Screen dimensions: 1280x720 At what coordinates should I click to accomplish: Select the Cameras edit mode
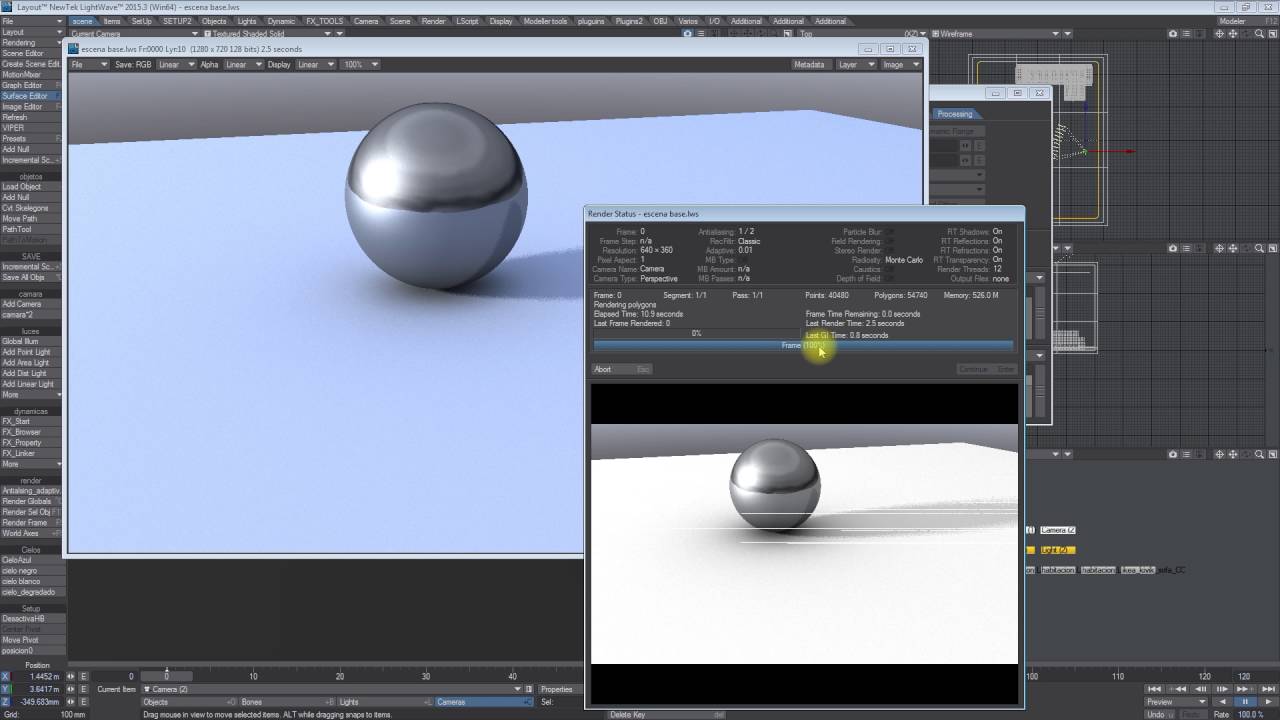pyautogui.click(x=482, y=702)
